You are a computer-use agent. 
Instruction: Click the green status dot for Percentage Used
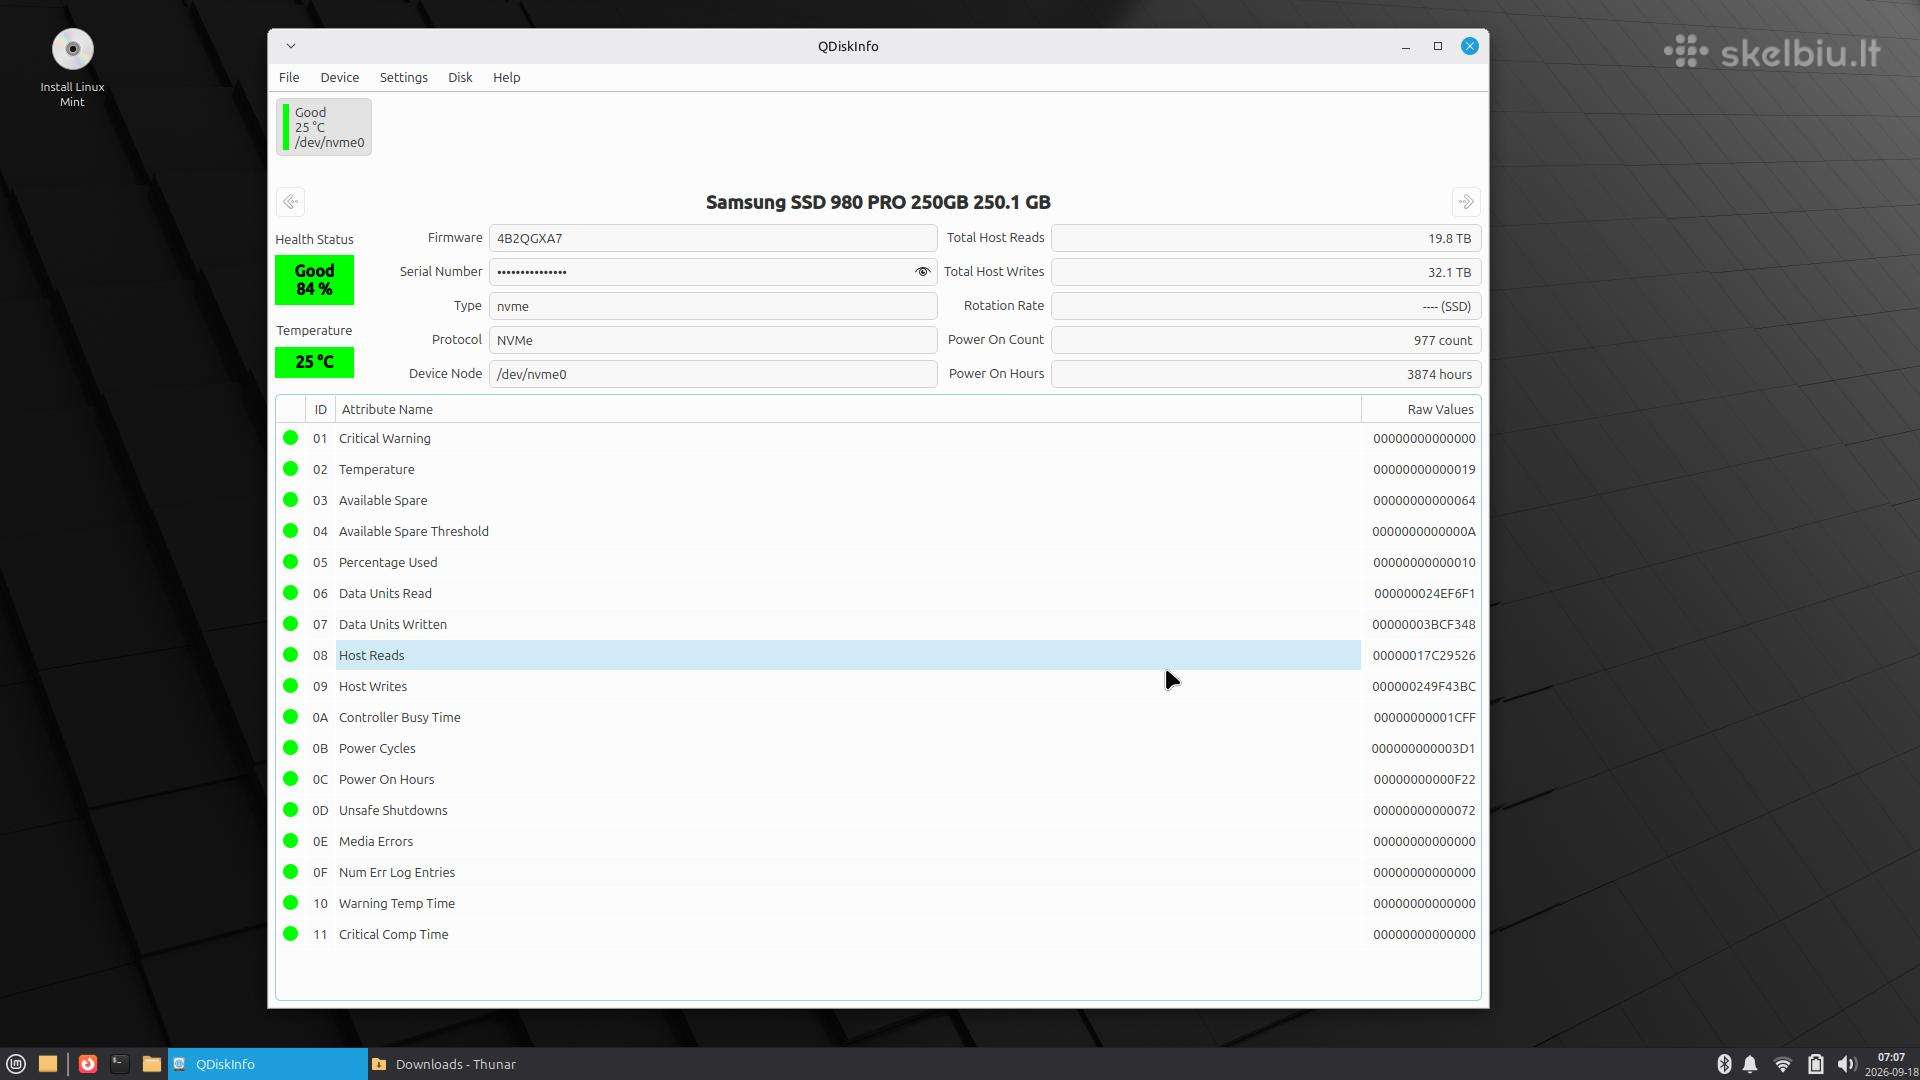[x=290, y=562]
